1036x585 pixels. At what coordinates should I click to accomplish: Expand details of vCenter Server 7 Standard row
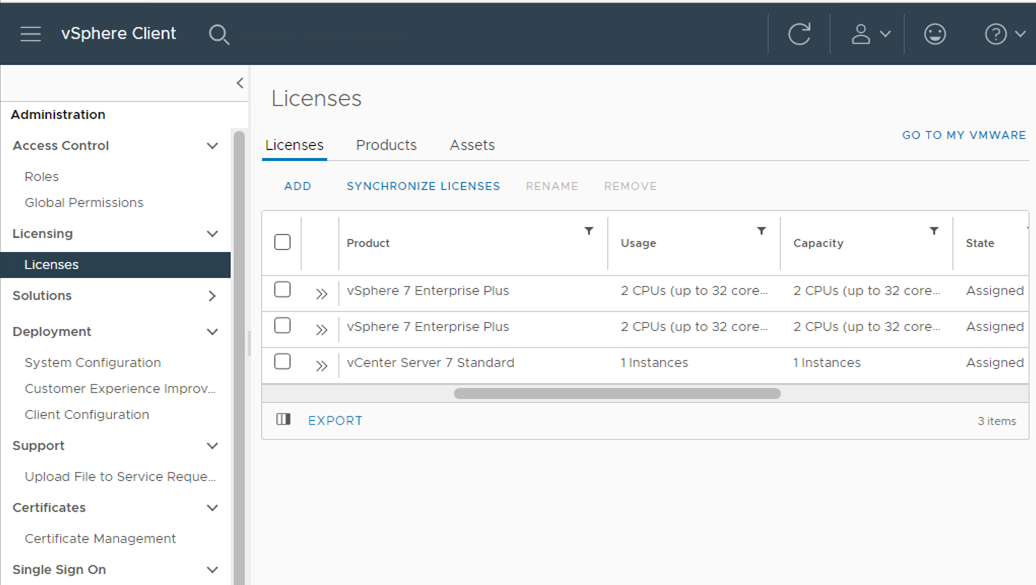coord(321,365)
